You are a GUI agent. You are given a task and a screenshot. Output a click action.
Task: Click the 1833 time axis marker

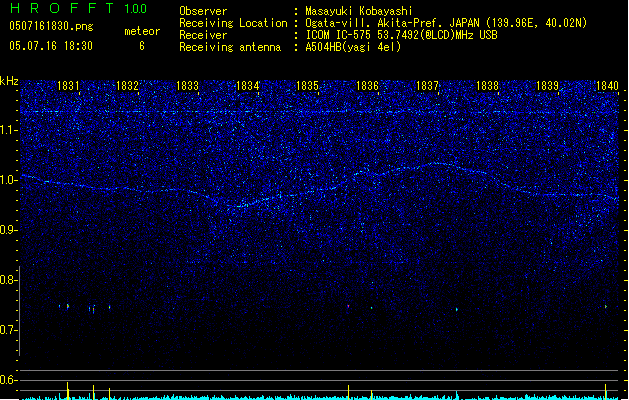[x=187, y=86]
